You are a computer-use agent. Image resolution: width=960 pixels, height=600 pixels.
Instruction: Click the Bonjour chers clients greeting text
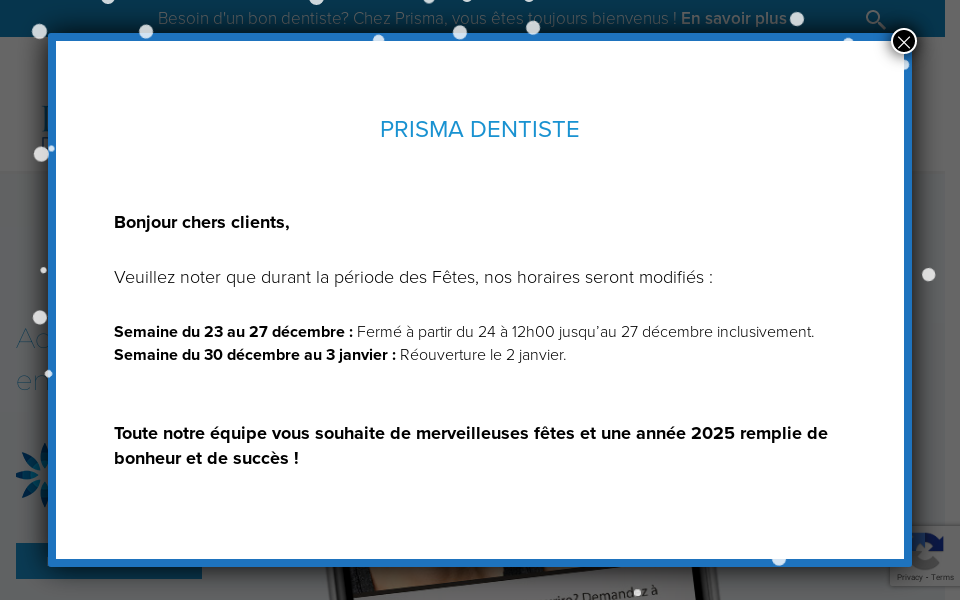(201, 222)
